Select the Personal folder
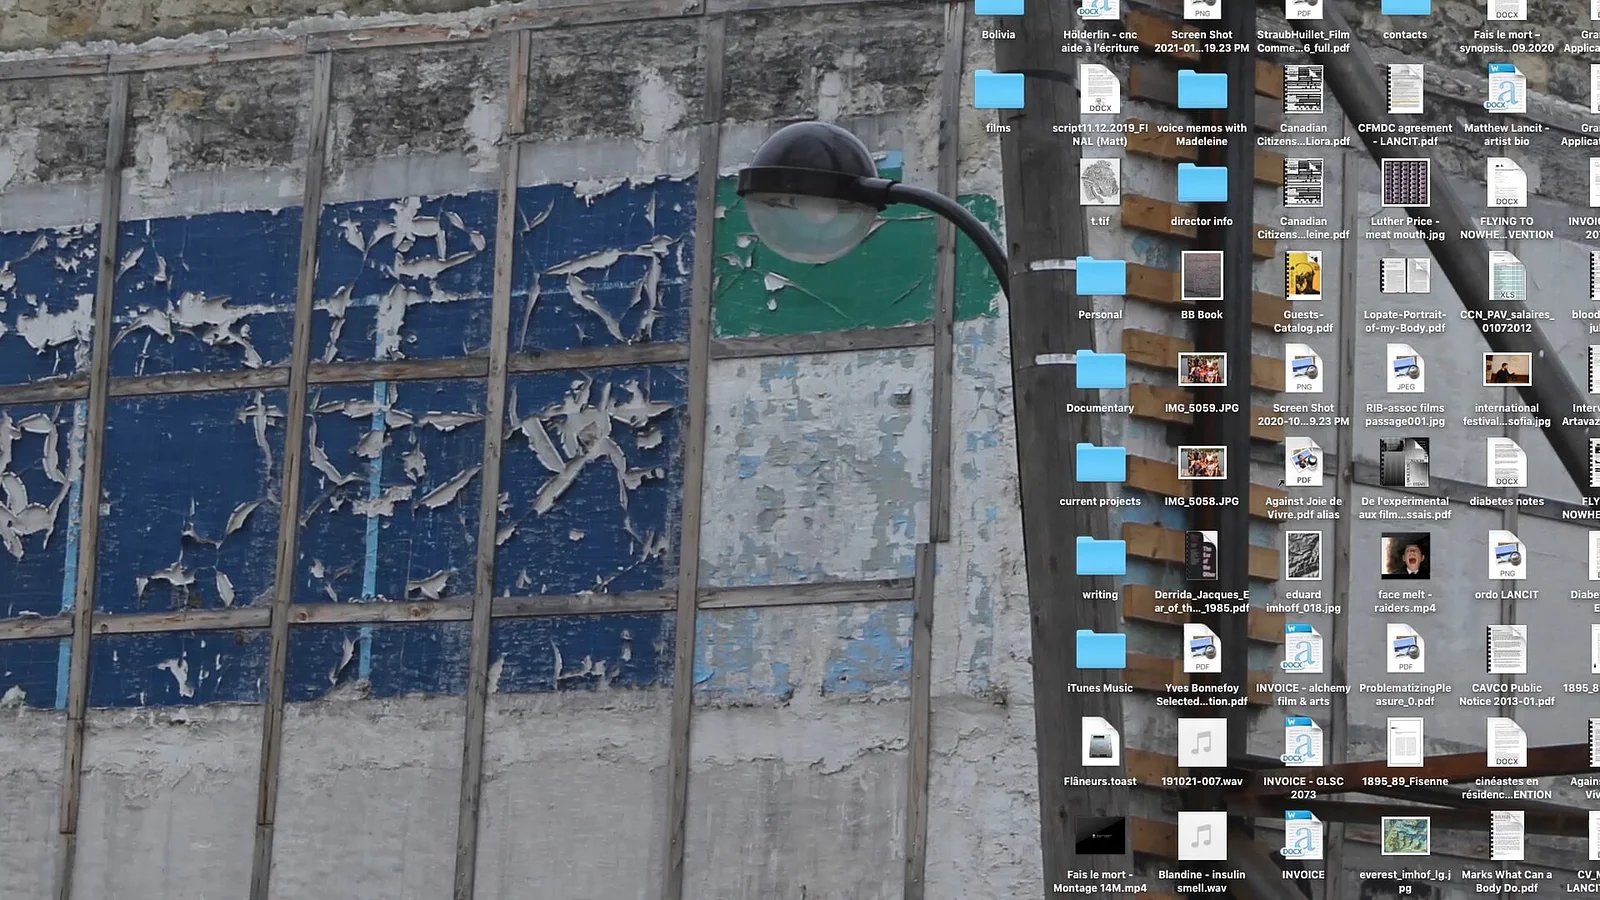The height and width of the screenshot is (900, 1600). tap(1100, 277)
